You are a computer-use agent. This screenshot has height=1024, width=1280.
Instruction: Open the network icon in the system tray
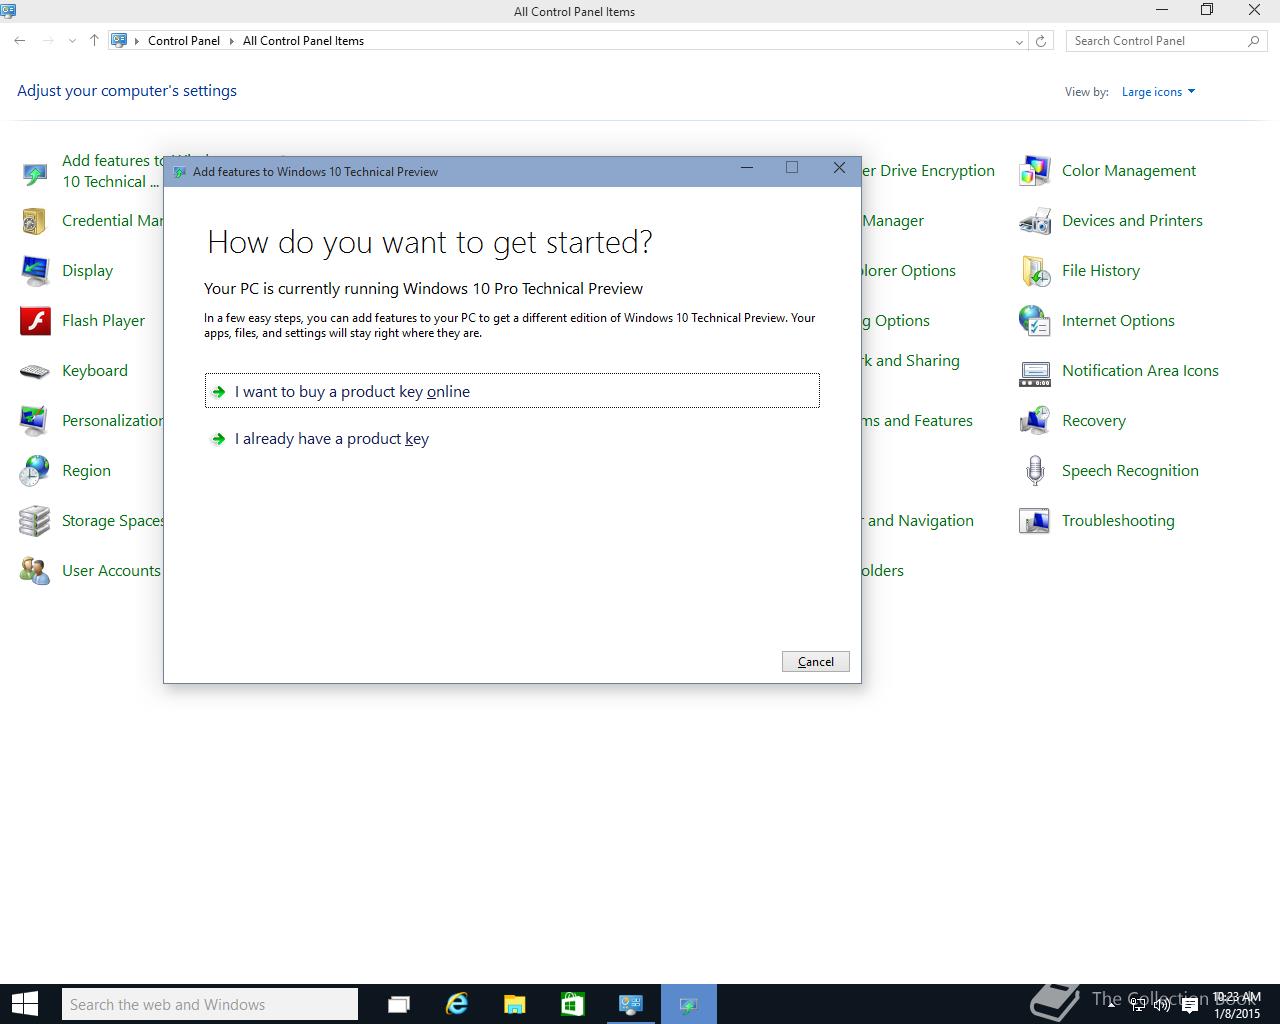pyautogui.click(x=1138, y=1005)
